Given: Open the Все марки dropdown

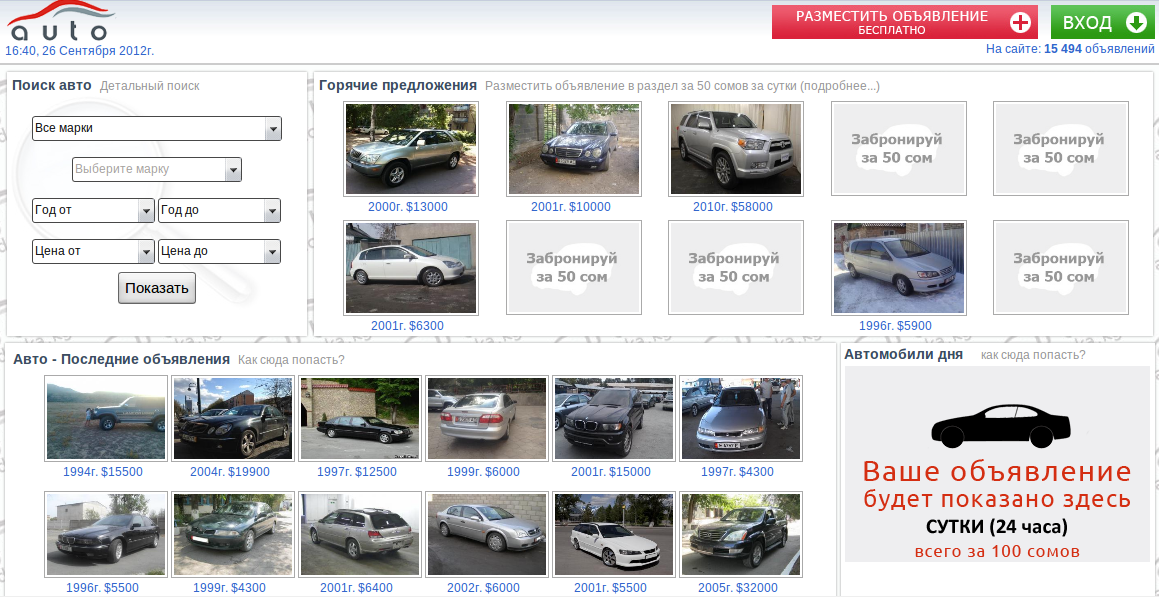Looking at the screenshot, I should pos(157,128).
